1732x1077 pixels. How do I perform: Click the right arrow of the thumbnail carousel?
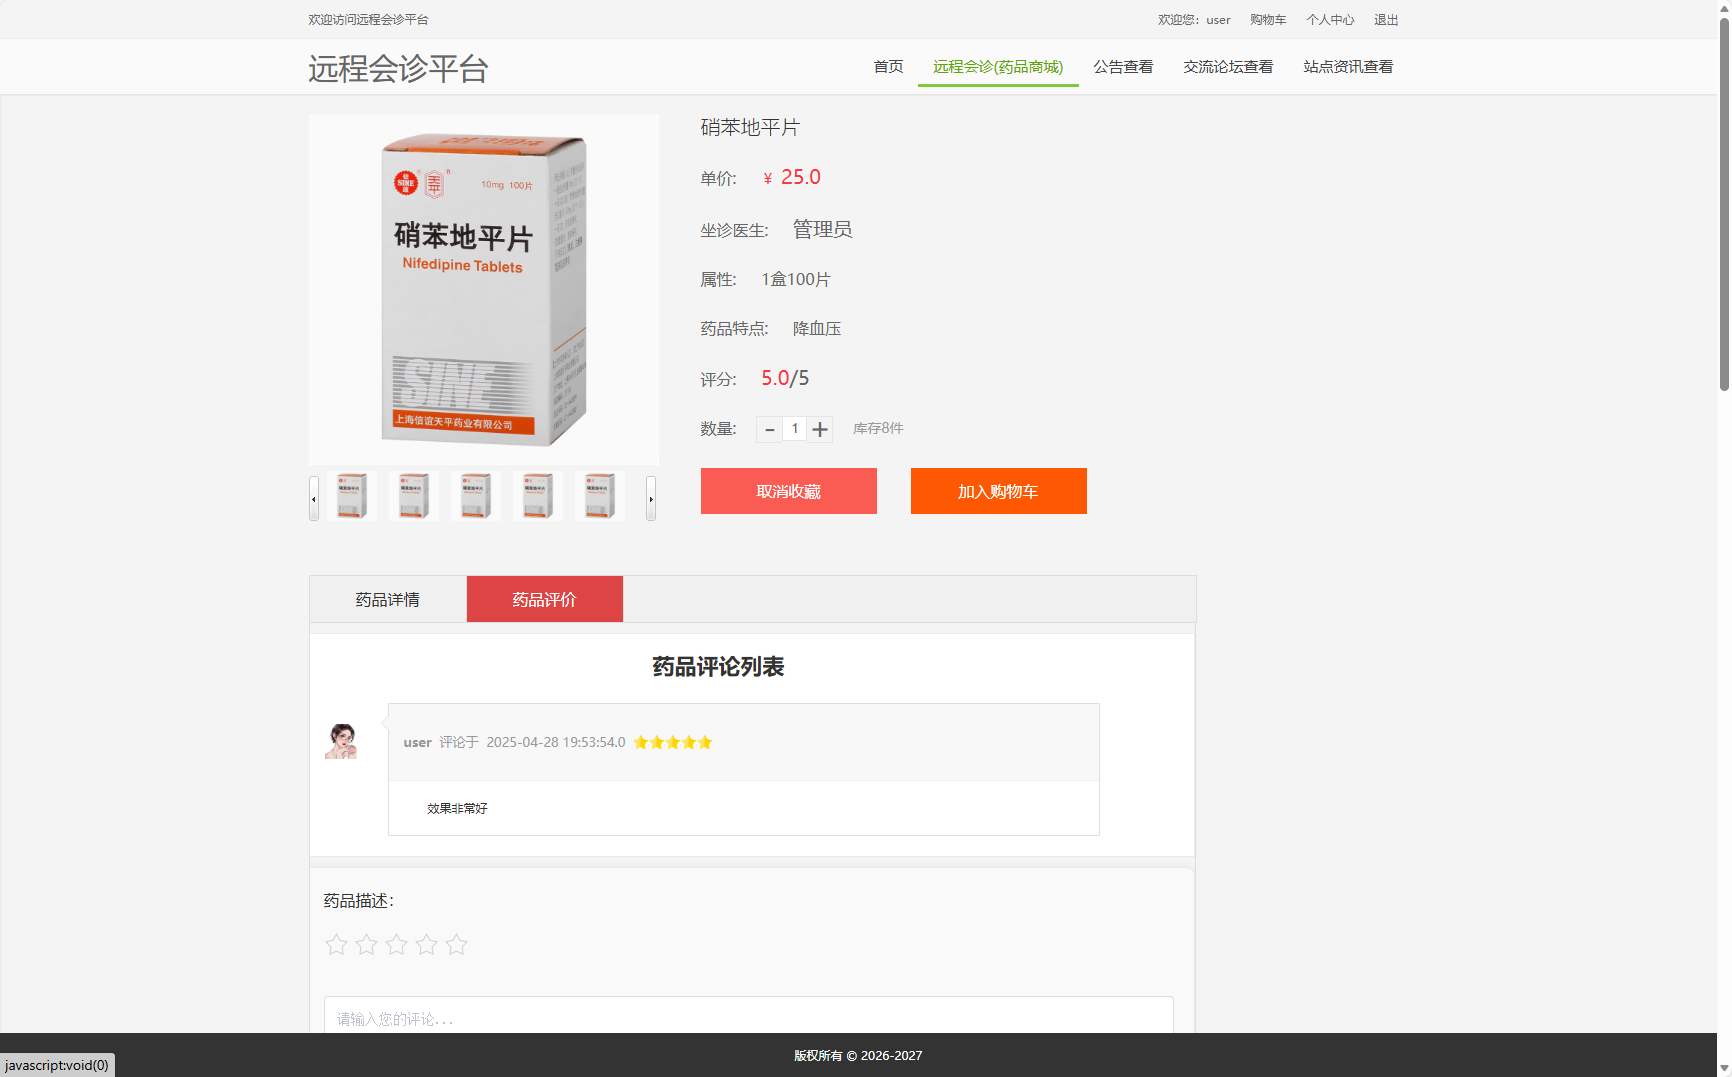click(x=651, y=497)
